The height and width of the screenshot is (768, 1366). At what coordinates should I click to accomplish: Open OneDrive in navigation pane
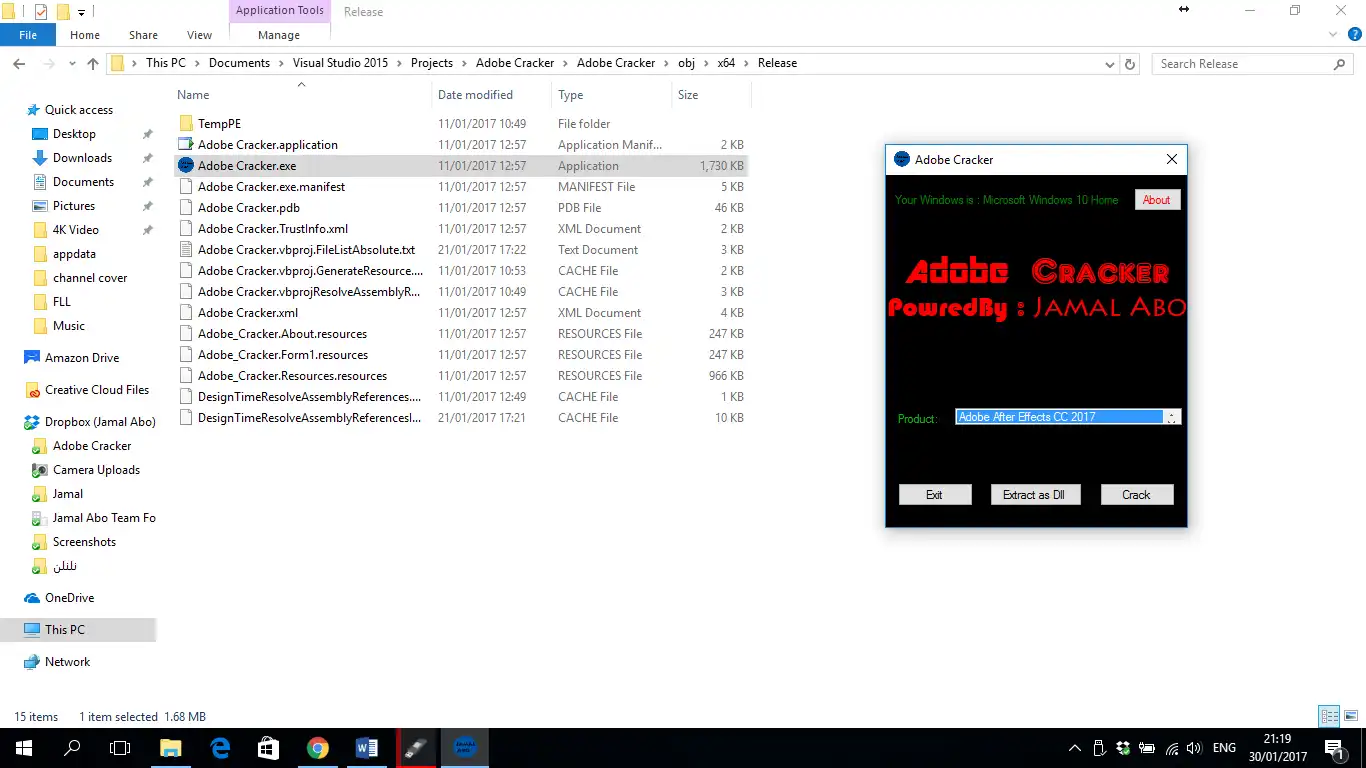pyautogui.click(x=69, y=598)
